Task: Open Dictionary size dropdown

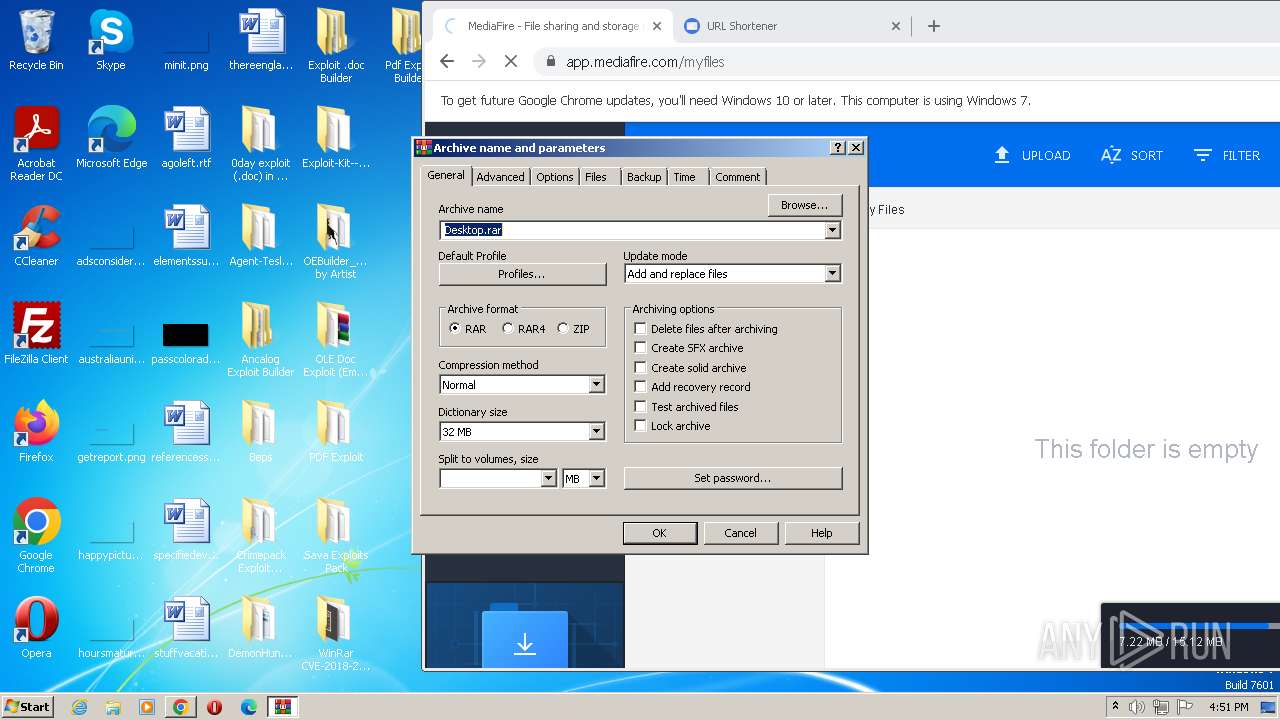Action: pyautogui.click(x=596, y=432)
